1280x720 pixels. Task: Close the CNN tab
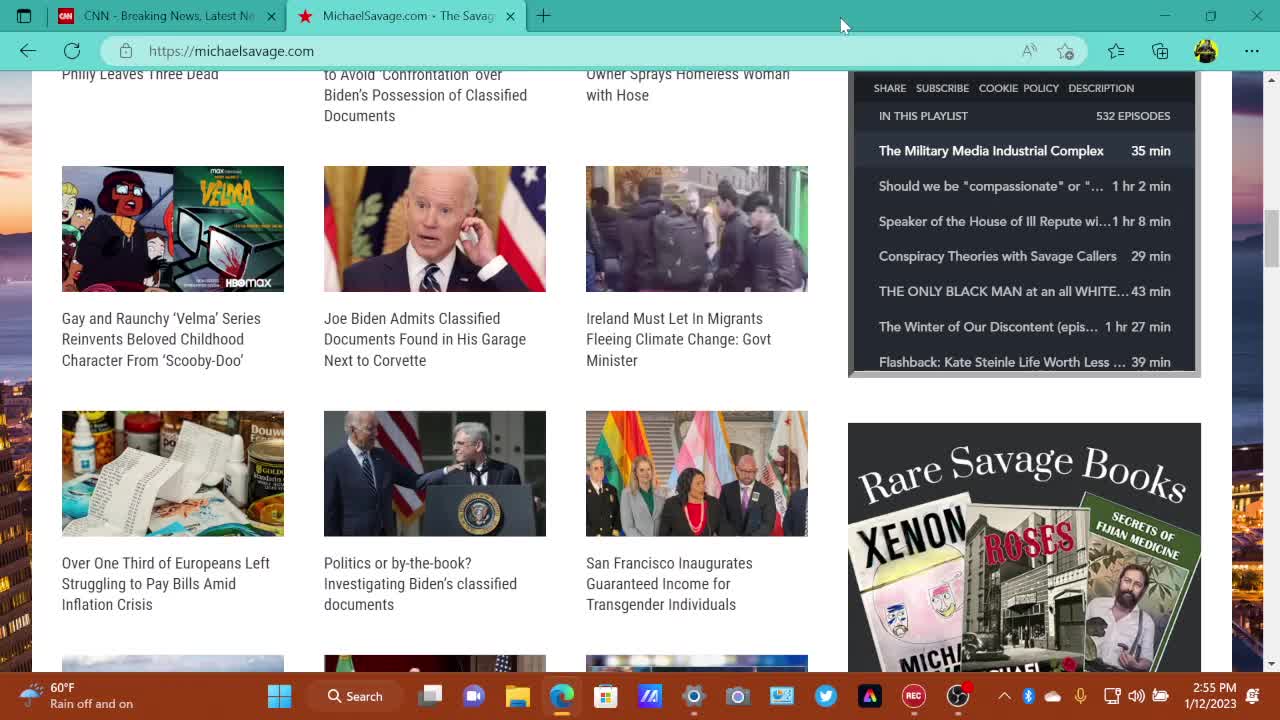click(271, 16)
